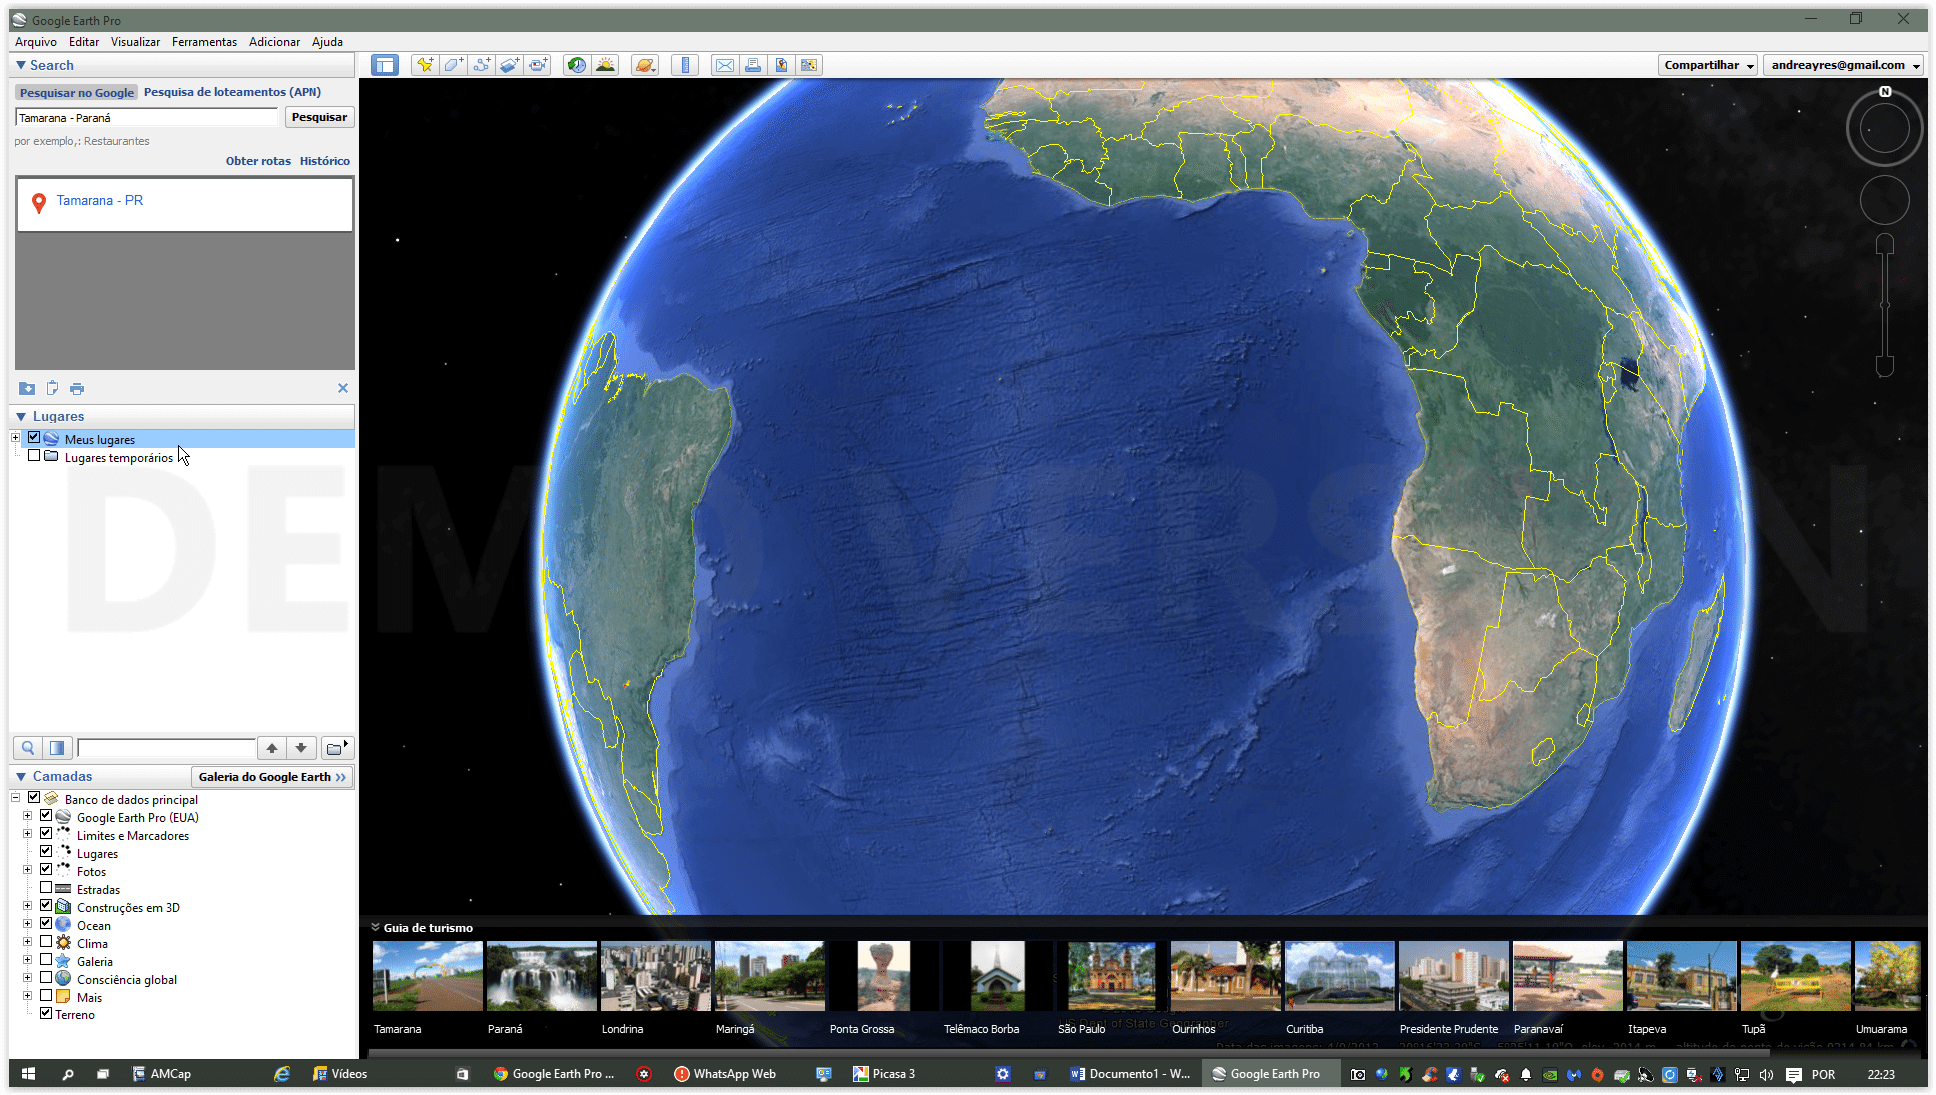Click the Save Image toolbar icon
Image resolution: width=1936 pixels, height=1095 pixels.
coord(781,65)
